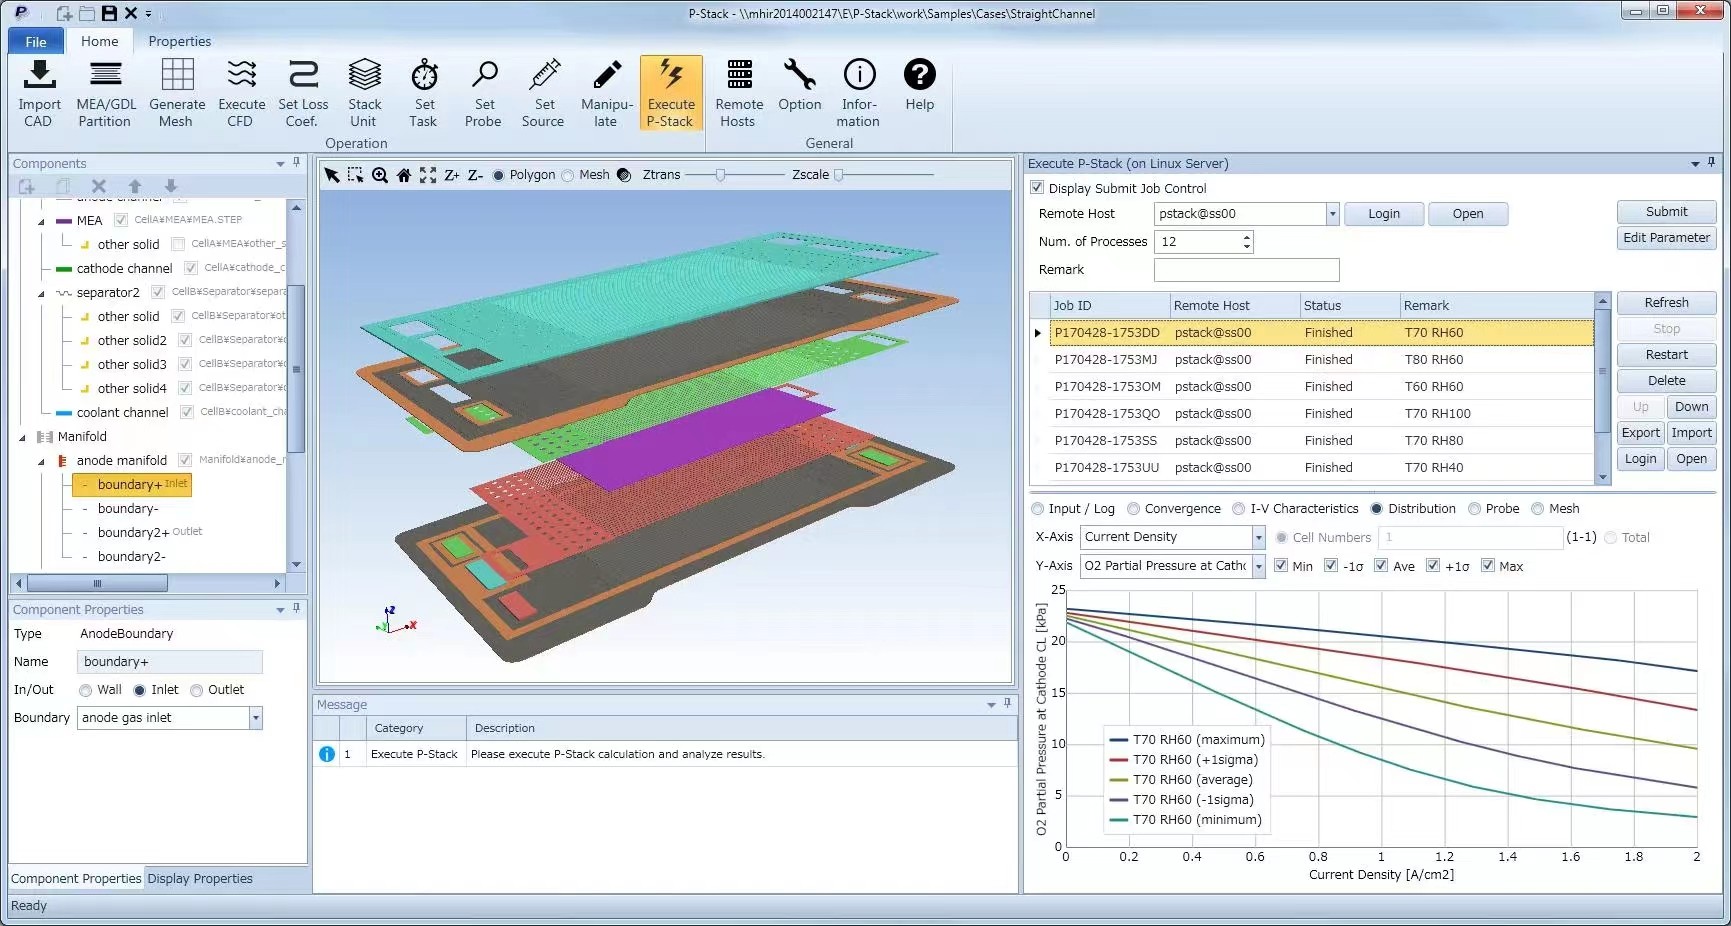The width and height of the screenshot is (1731, 926).
Task: Open Remote Hosts settings
Action: pos(739,93)
